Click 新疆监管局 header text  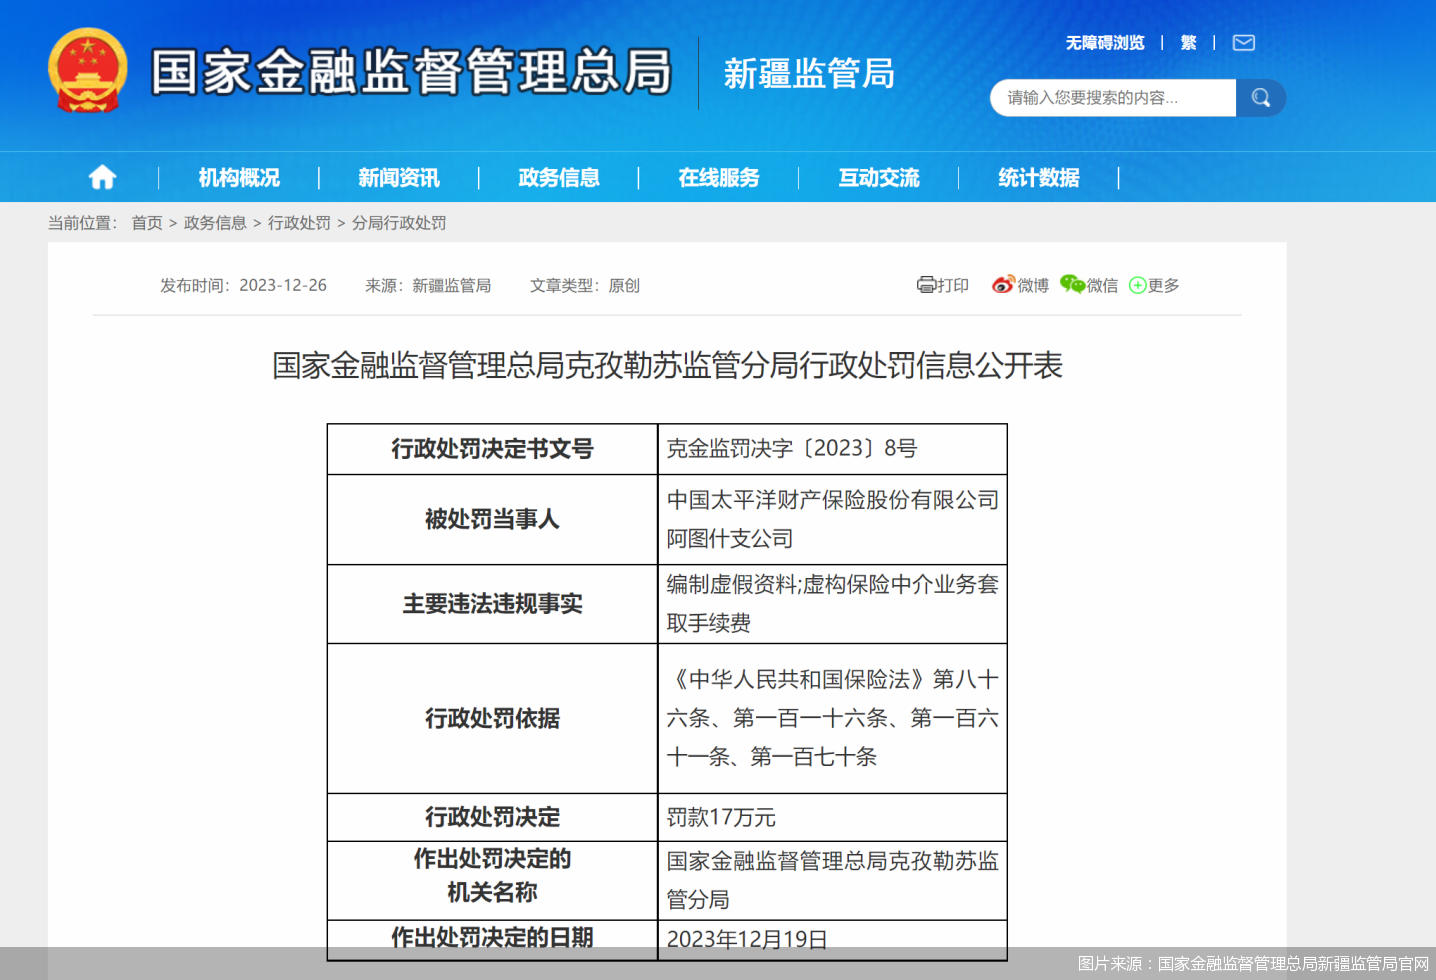click(809, 73)
